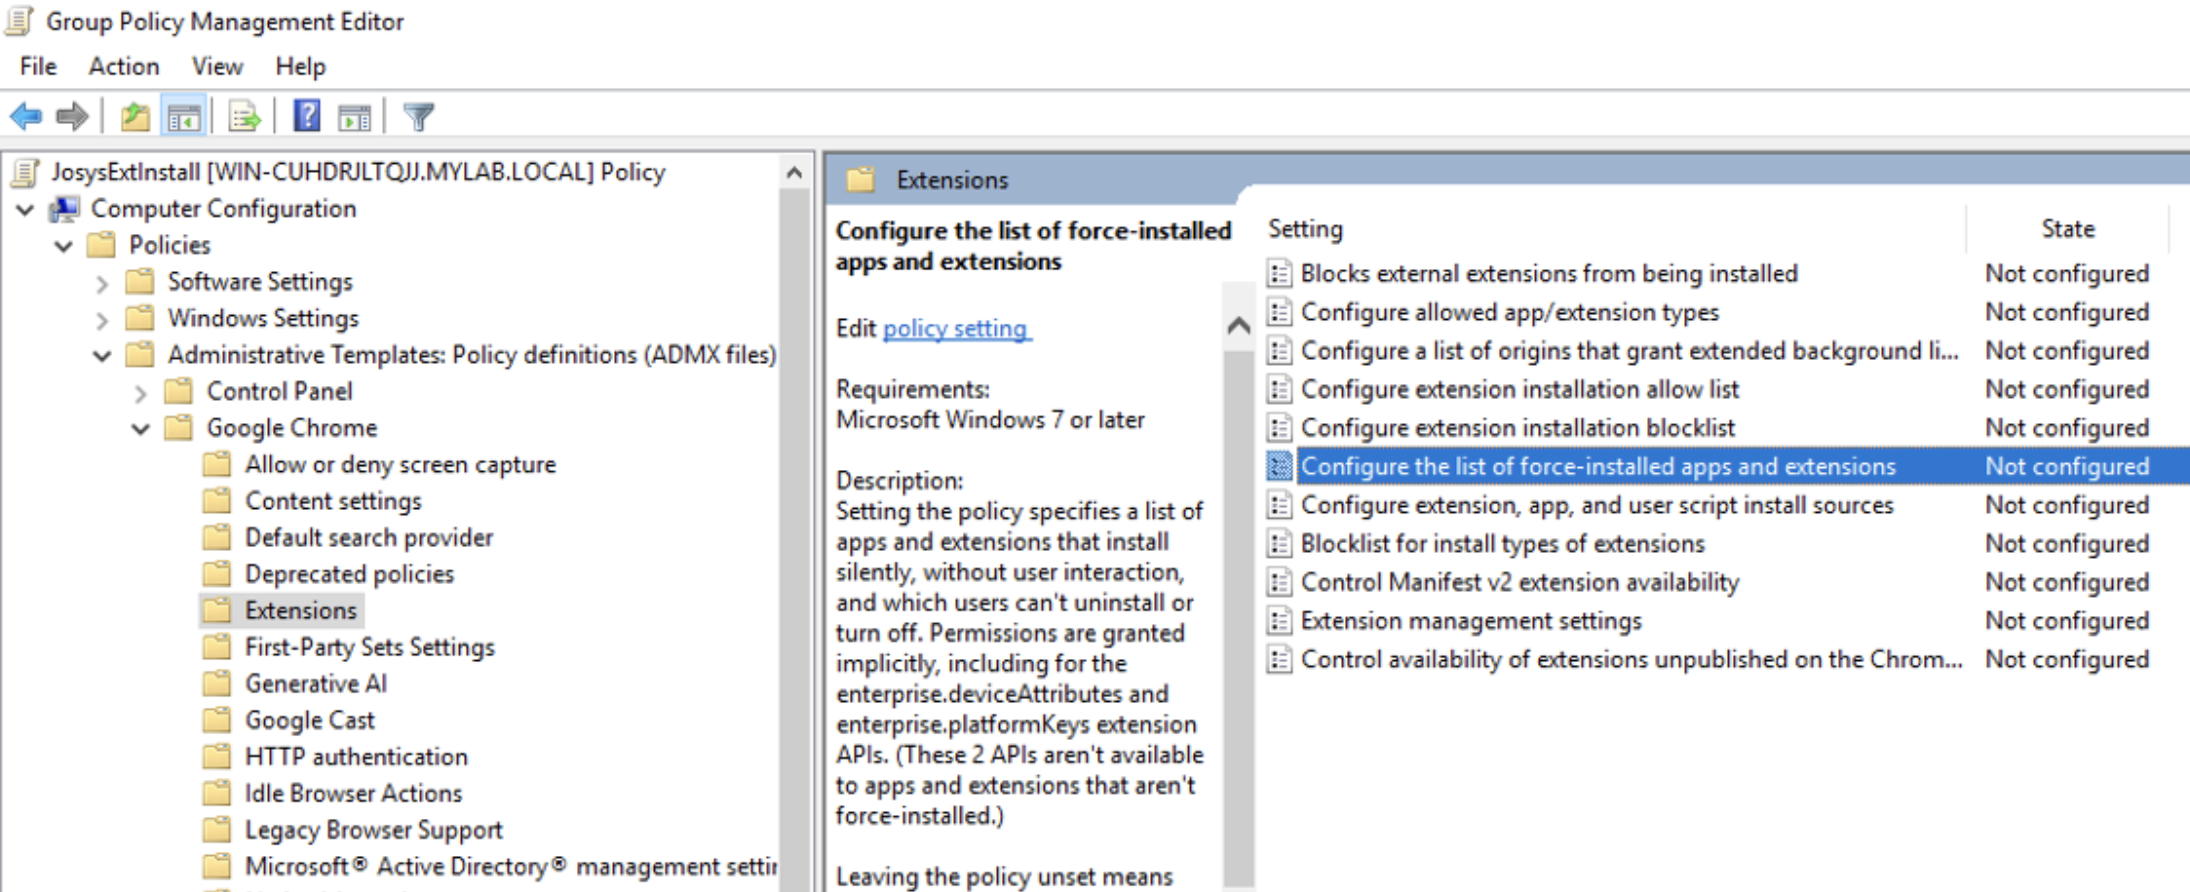Collapse the Computer Configuration node
Viewport: 2190px width, 892px height.
coord(26,210)
